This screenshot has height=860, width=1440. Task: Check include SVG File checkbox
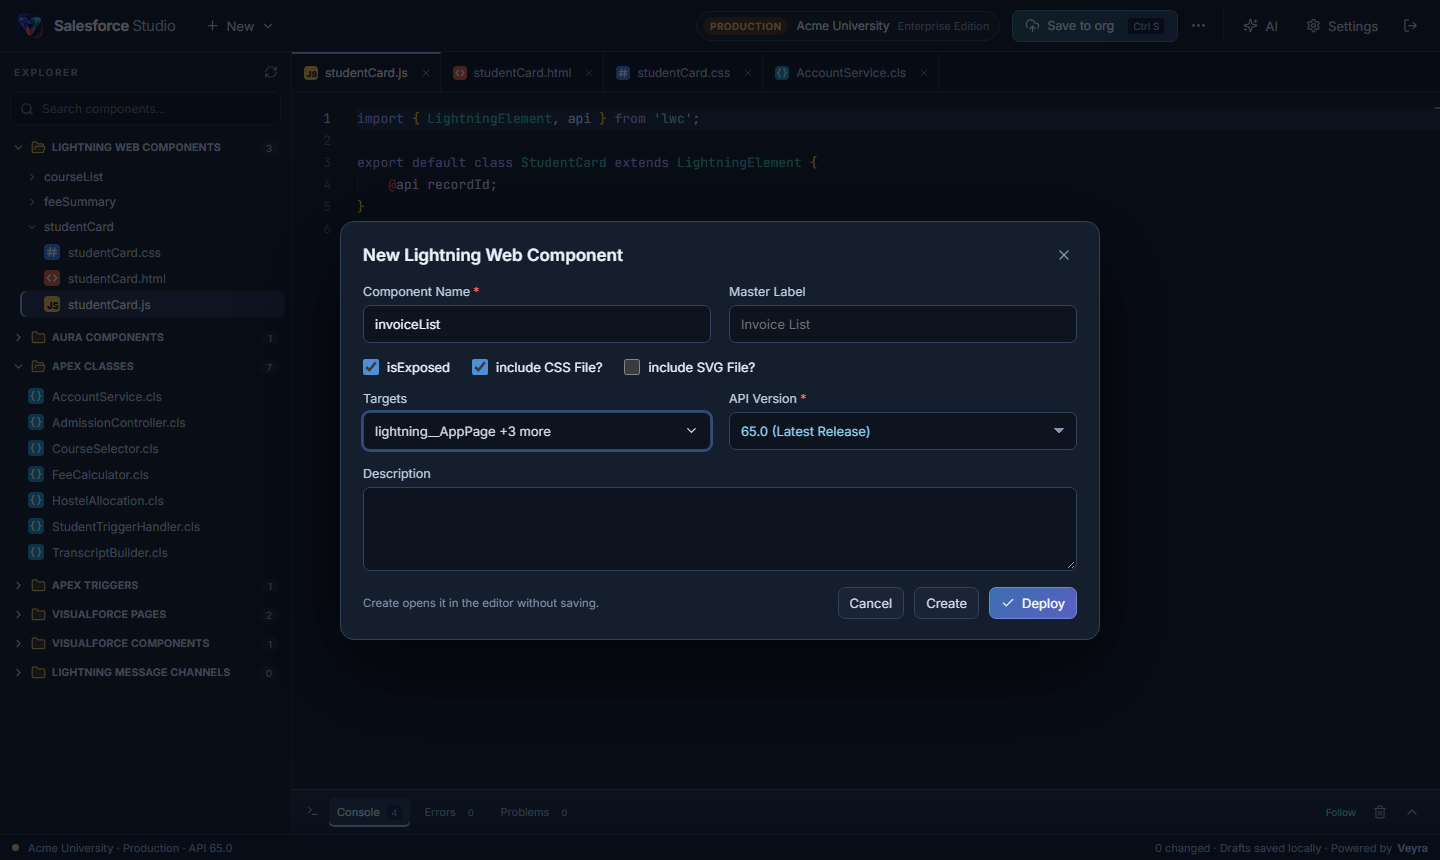[632, 367]
